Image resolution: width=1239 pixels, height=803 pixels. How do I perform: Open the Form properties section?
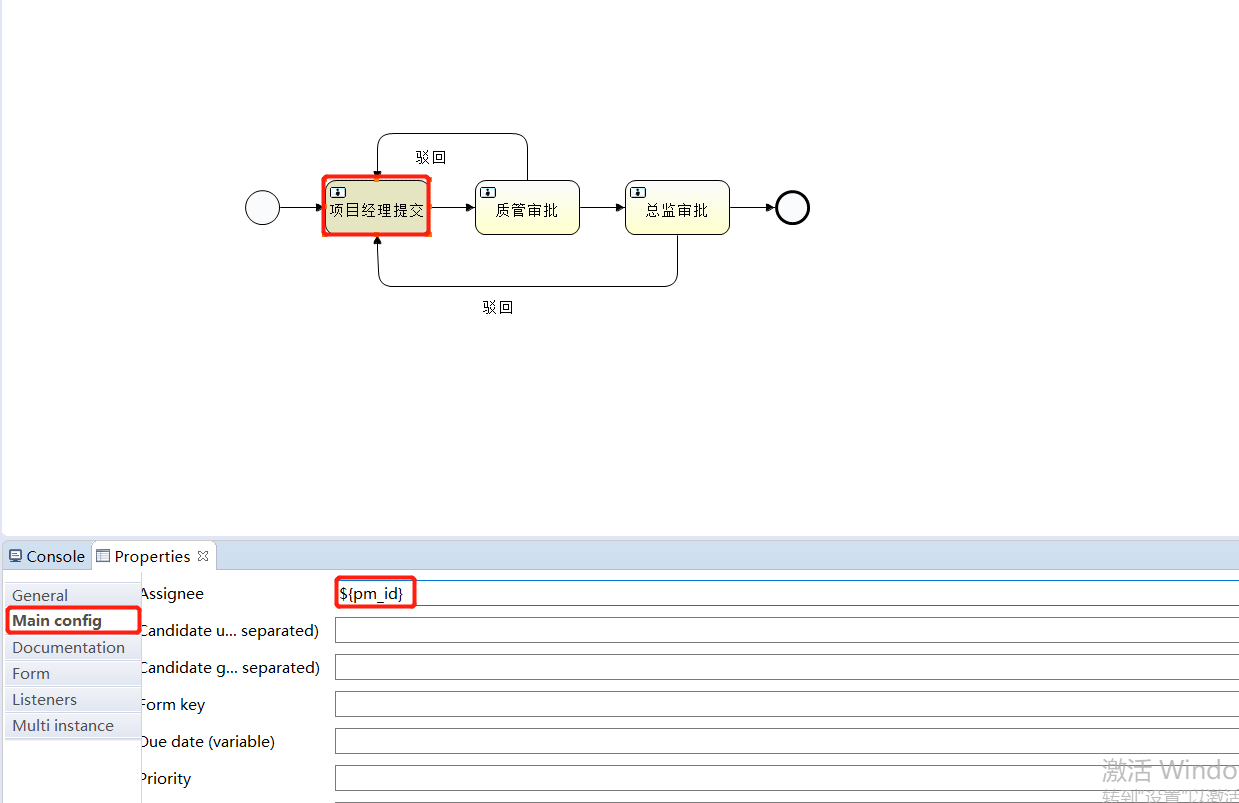pos(30,673)
